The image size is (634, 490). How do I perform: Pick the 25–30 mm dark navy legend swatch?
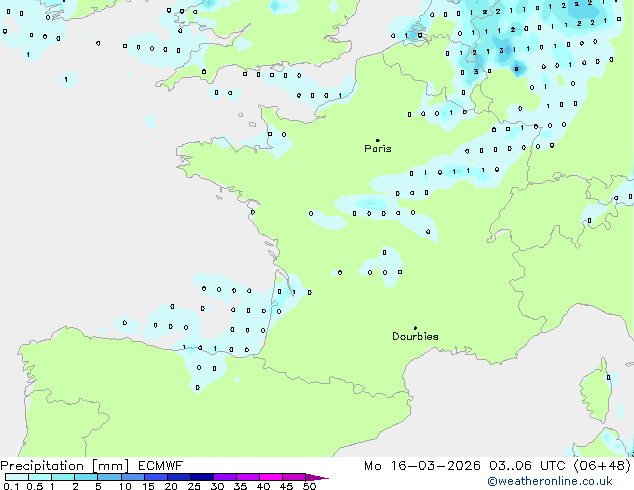202,477
